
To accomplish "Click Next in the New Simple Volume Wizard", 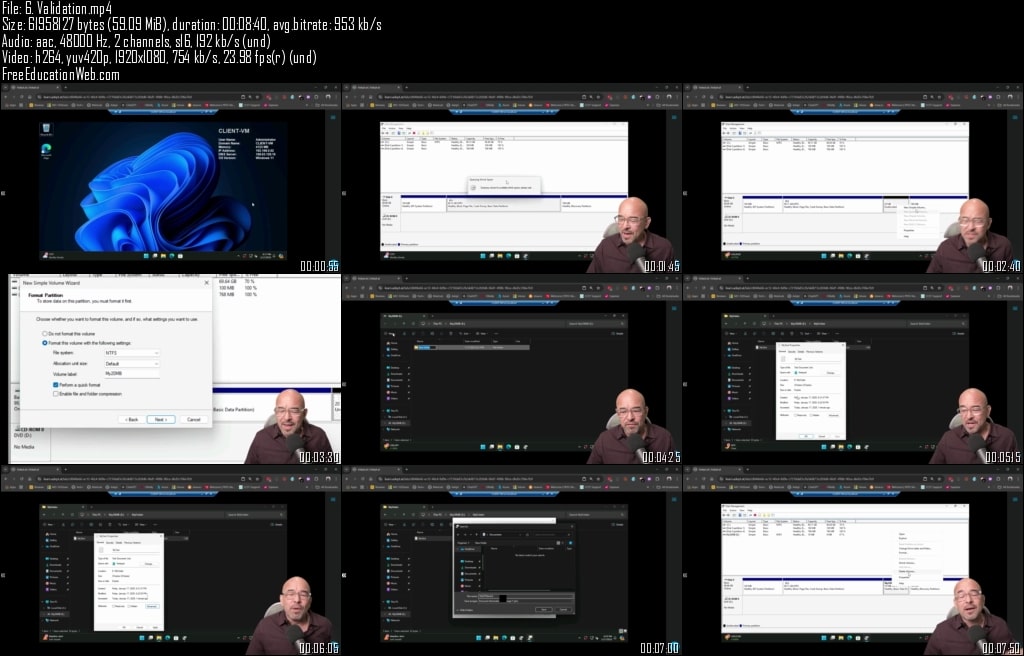I will 161,419.
